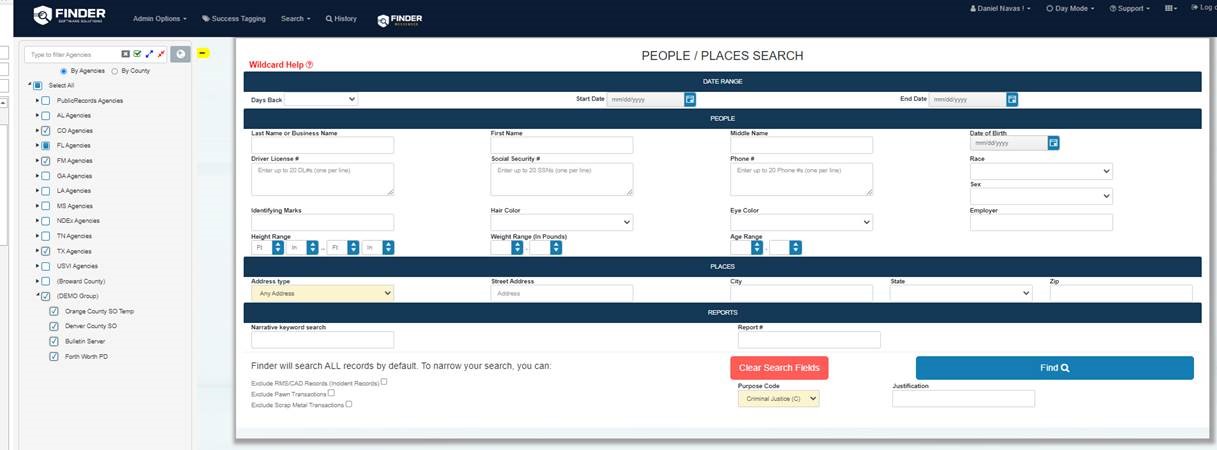Toggle the Select All checkbox

[38, 86]
